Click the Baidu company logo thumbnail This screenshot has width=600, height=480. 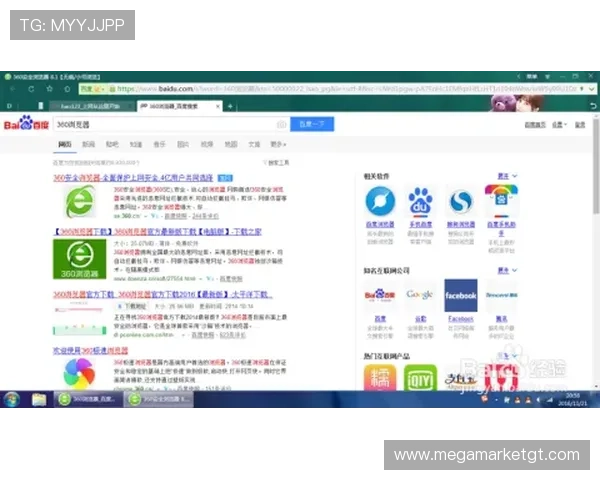[x=380, y=295]
